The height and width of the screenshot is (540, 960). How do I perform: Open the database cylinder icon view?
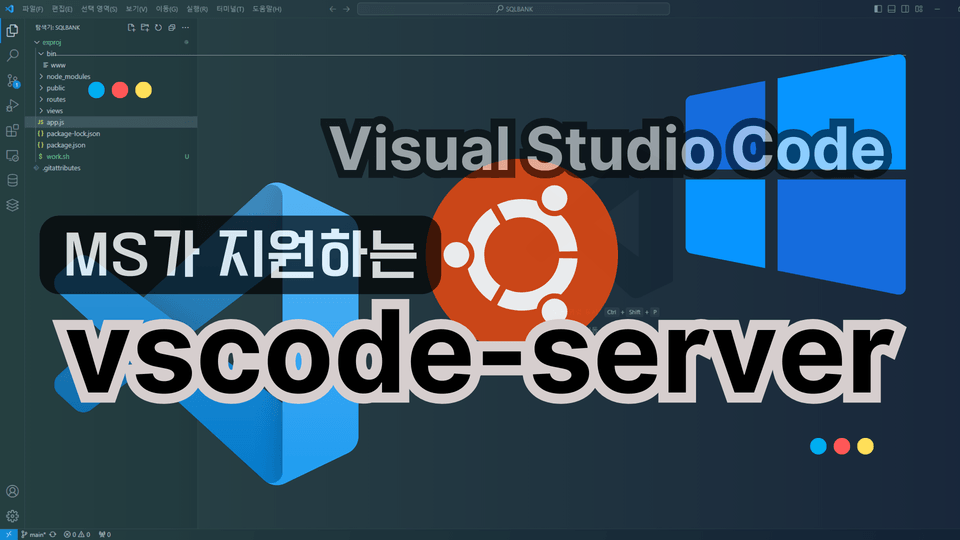tap(12, 180)
